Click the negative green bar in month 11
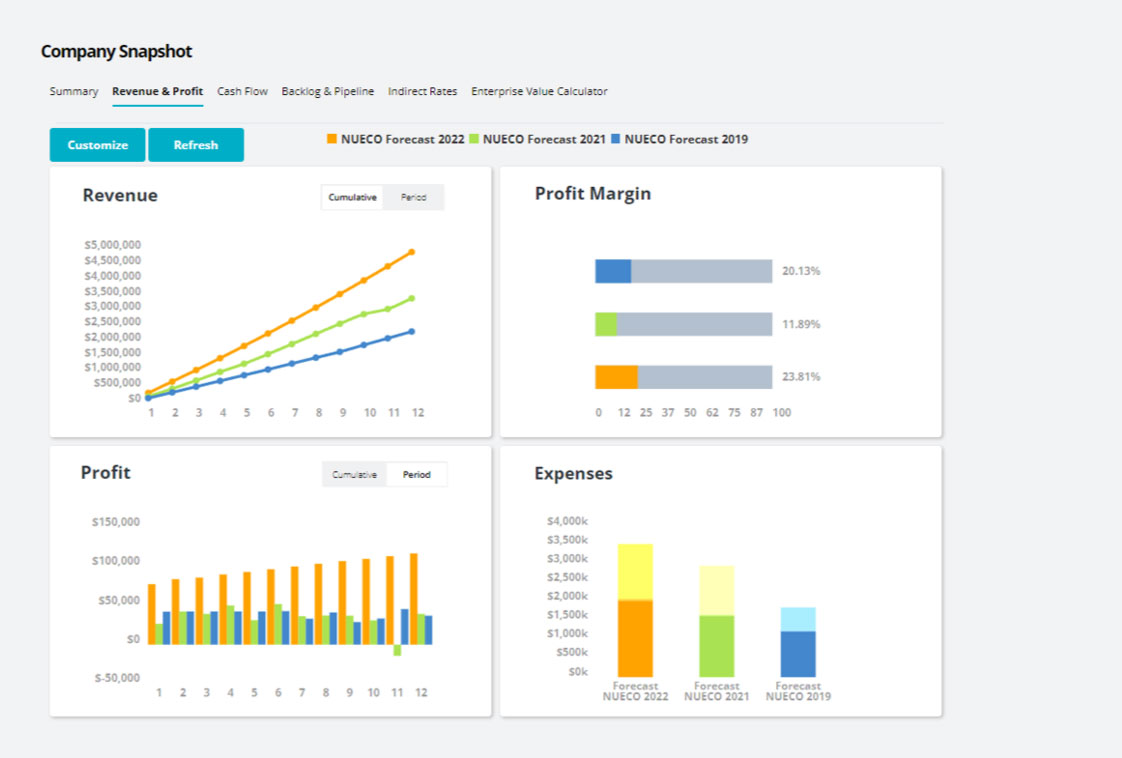Screen dimensions: 1122x758 pyautogui.click(x=397, y=650)
